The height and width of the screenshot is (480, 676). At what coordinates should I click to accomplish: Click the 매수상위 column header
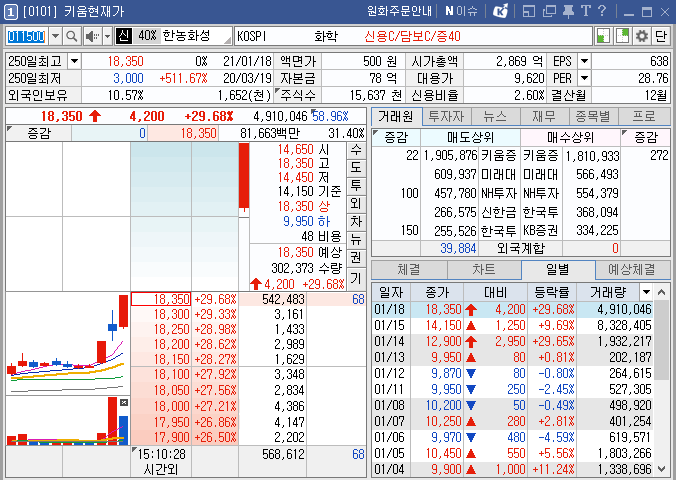570,138
